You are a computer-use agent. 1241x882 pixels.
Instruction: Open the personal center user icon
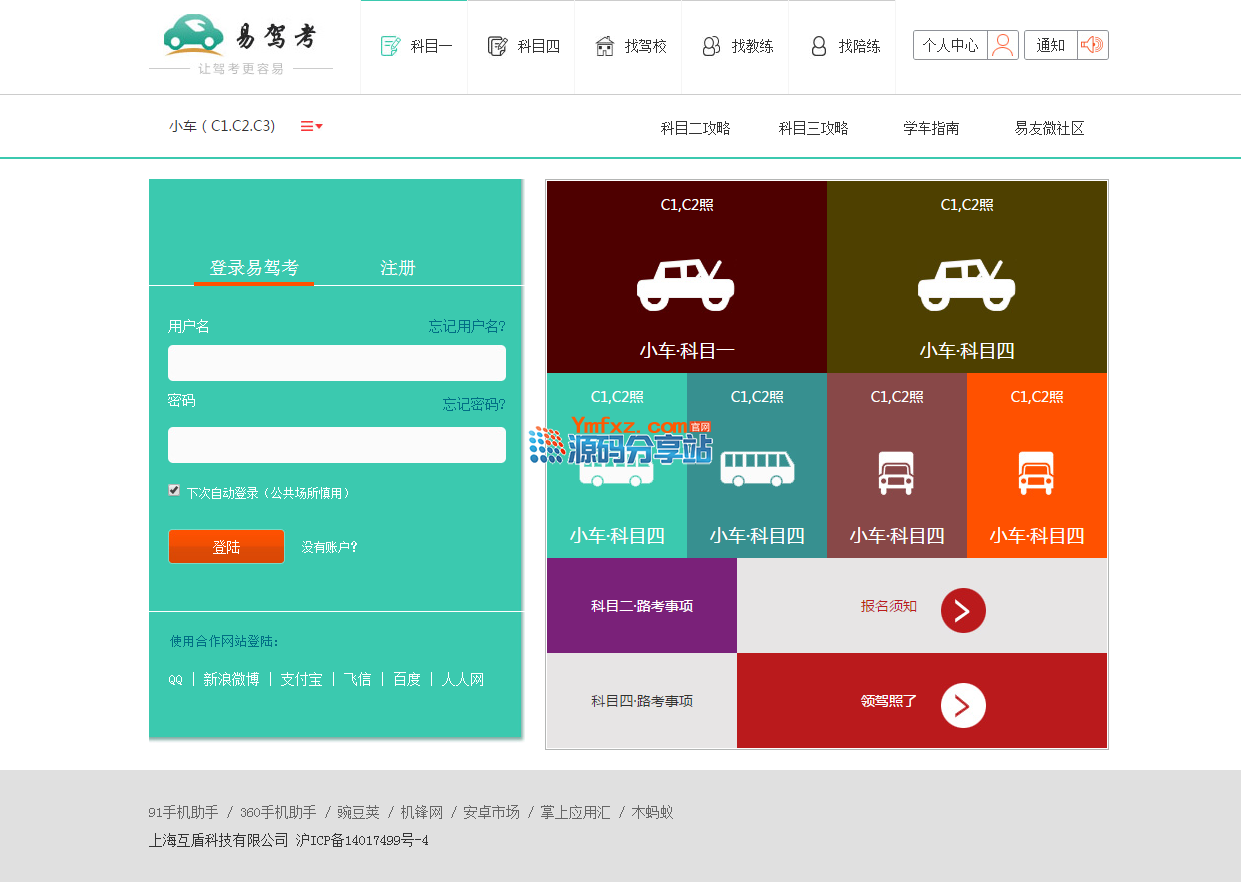click(x=1002, y=45)
